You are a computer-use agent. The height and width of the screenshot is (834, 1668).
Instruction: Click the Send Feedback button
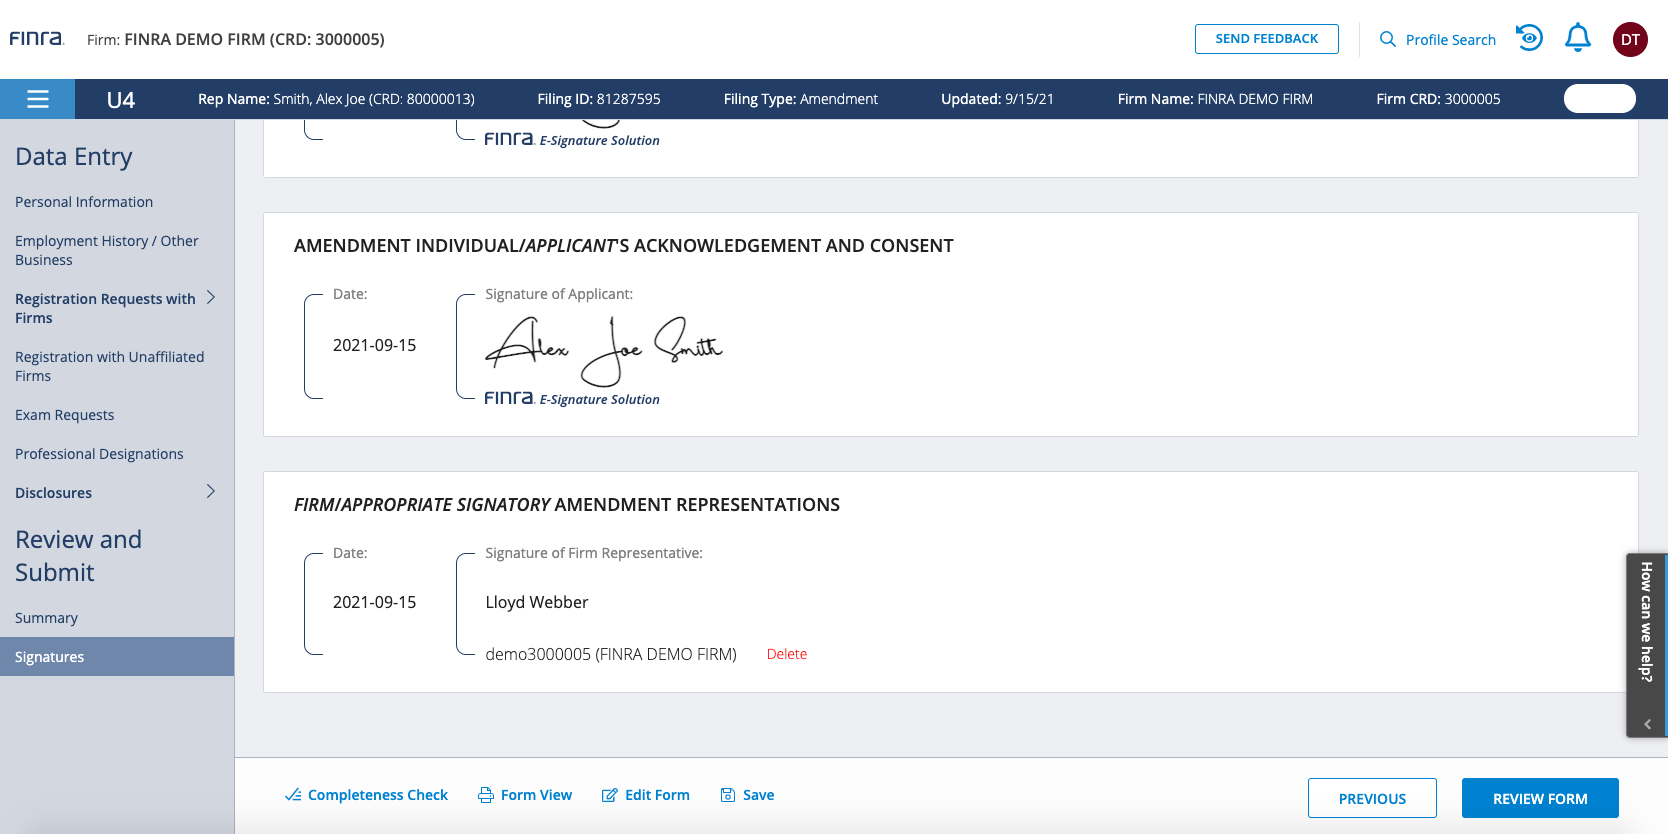pyautogui.click(x=1266, y=39)
